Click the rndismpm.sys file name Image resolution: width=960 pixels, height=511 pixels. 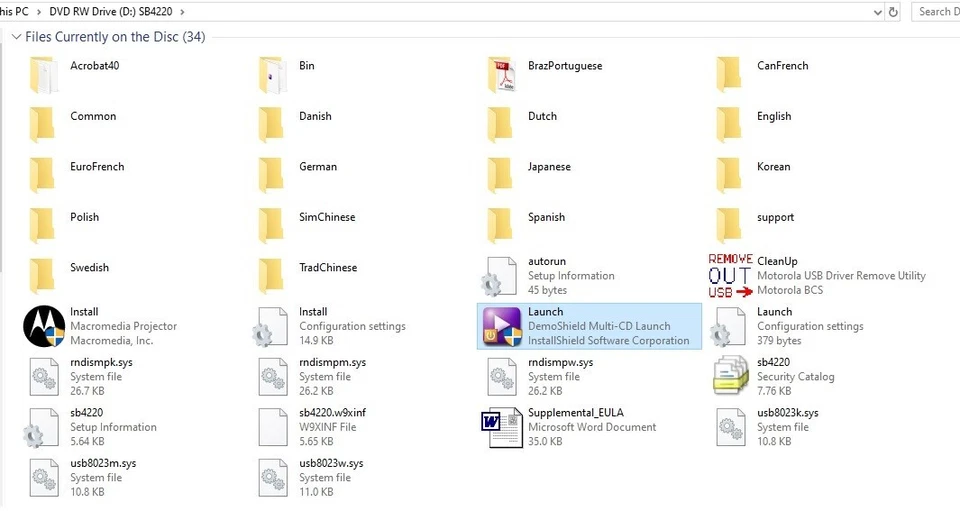click(x=332, y=362)
